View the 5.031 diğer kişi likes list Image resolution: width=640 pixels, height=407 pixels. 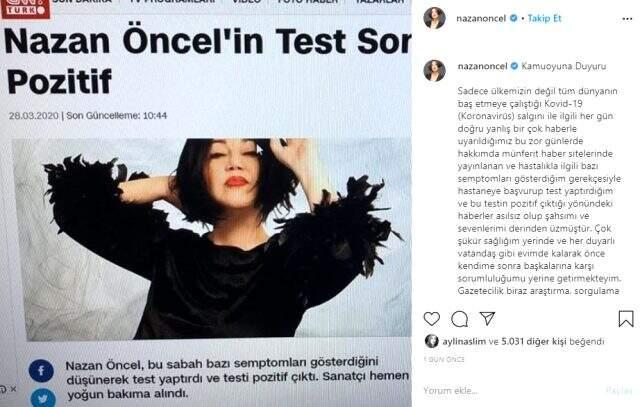click(x=534, y=341)
